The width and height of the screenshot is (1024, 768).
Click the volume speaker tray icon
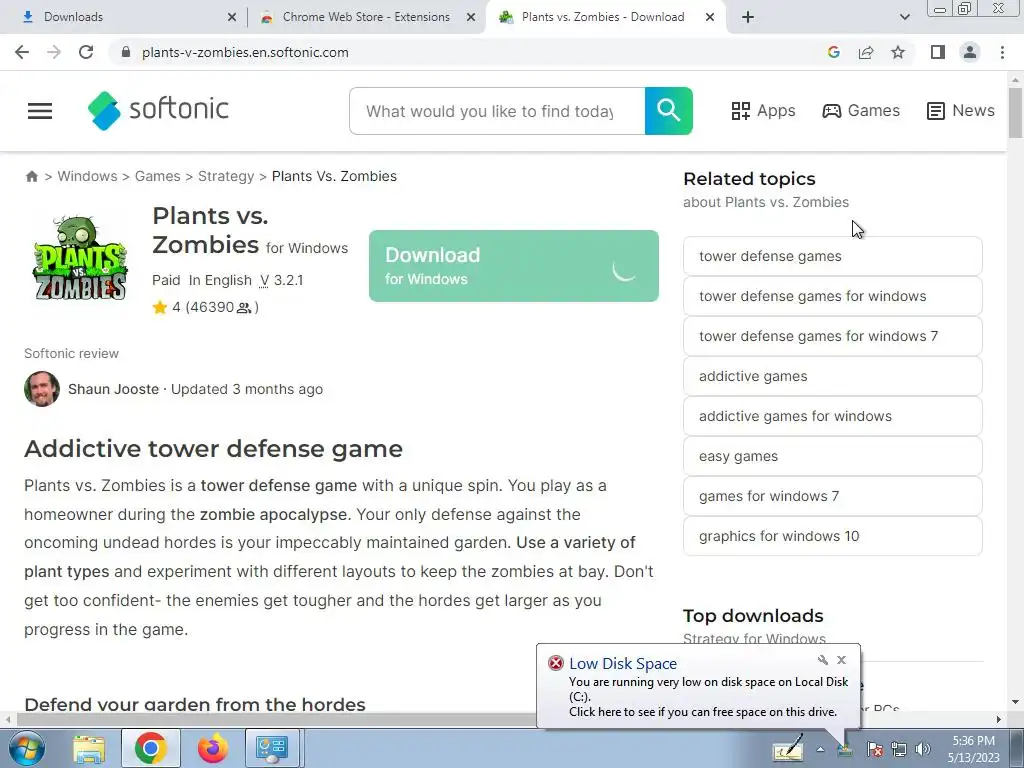[922, 749]
